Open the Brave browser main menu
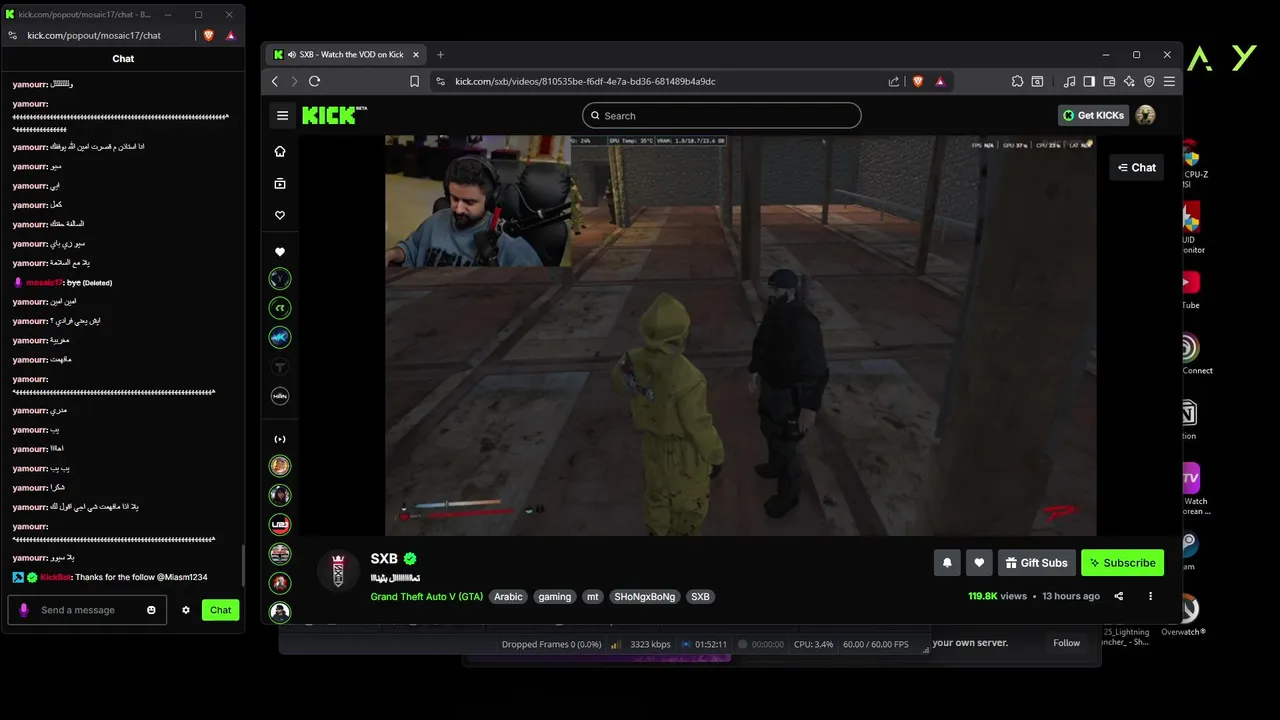Viewport: 1280px width, 720px height. tap(1168, 81)
